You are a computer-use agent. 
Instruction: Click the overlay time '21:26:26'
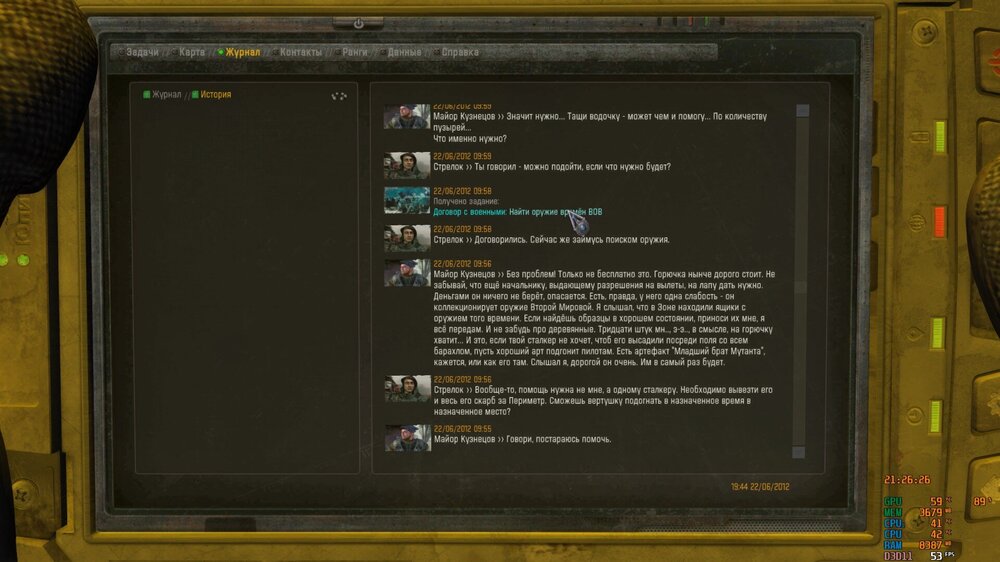pyautogui.click(x=907, y=480)
